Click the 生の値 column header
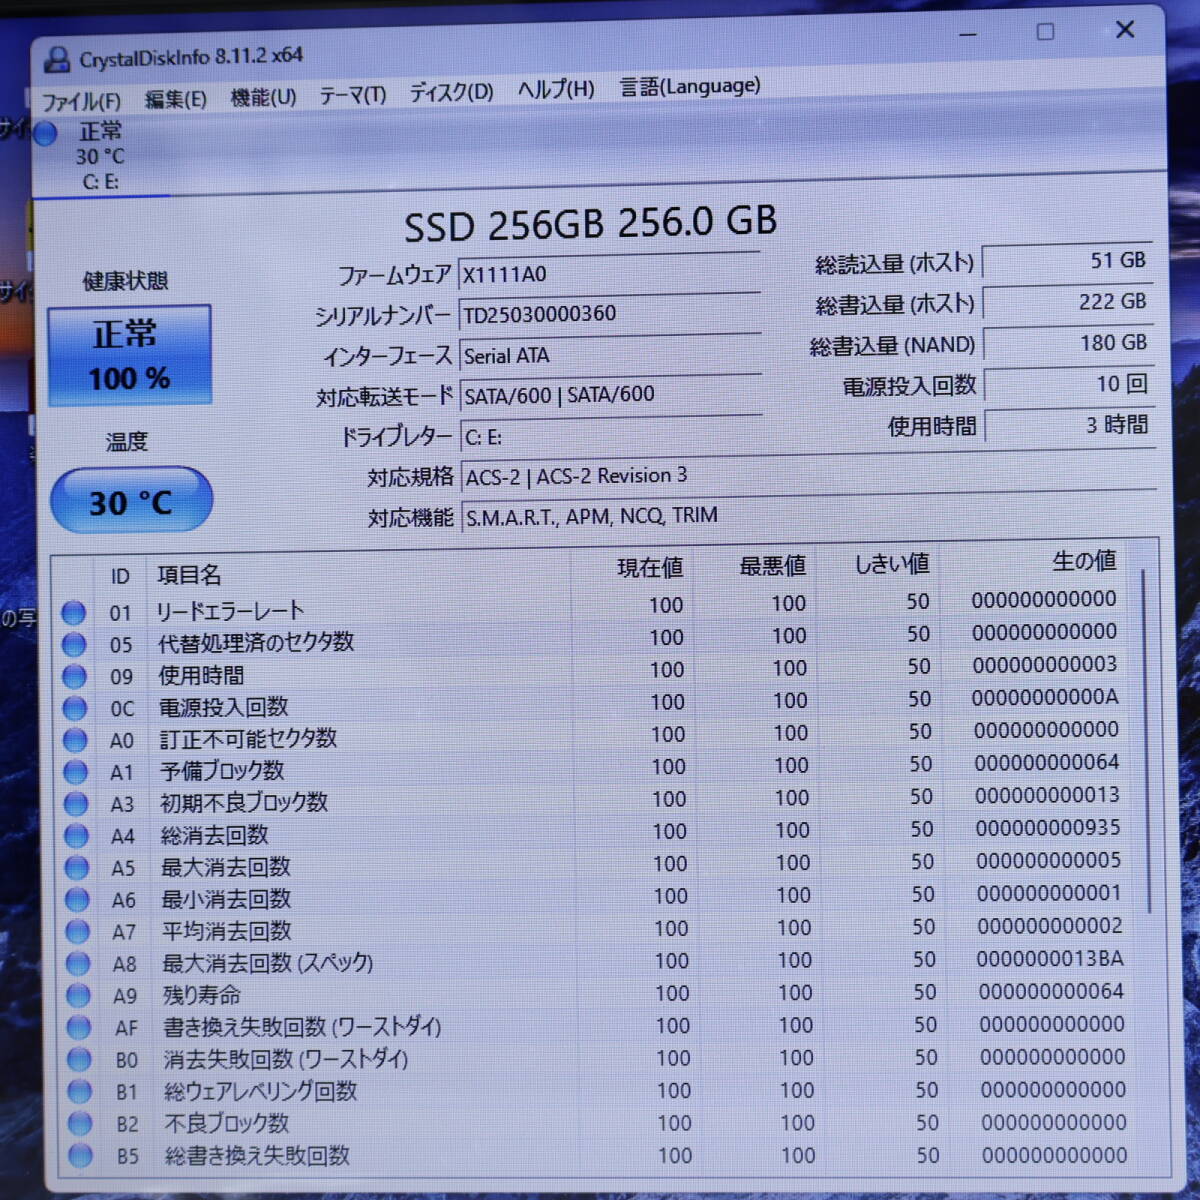The height and width of the screenshot is (1200, 1200). pos(1084,561)
